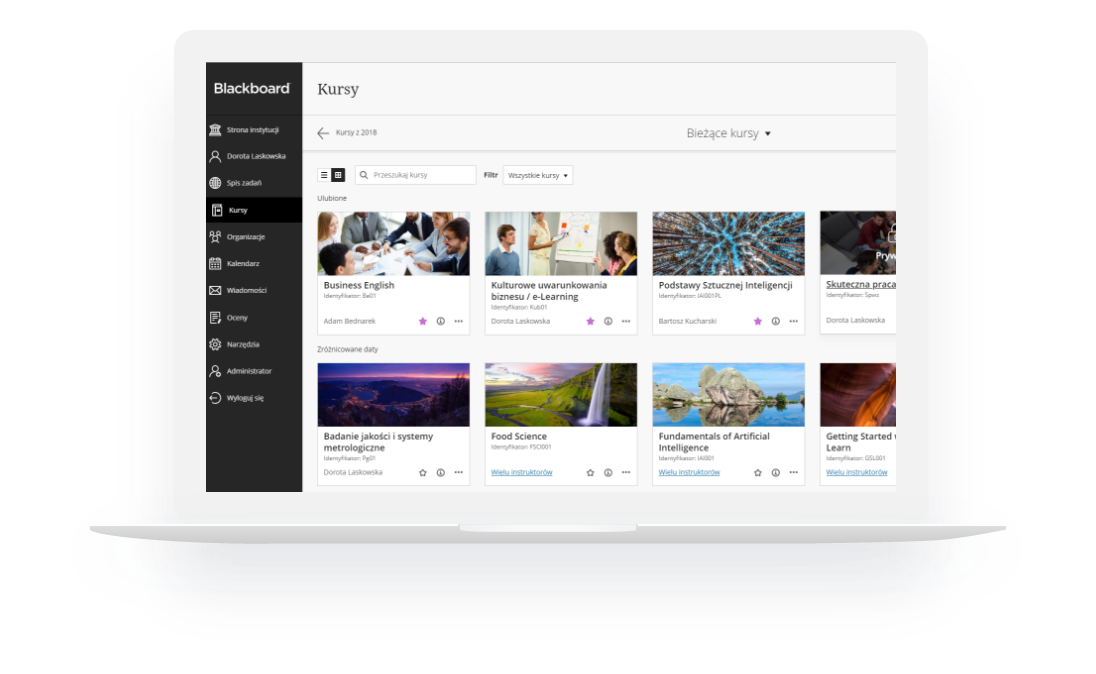Open info icon for Badanie jakości course

(440, 472)
